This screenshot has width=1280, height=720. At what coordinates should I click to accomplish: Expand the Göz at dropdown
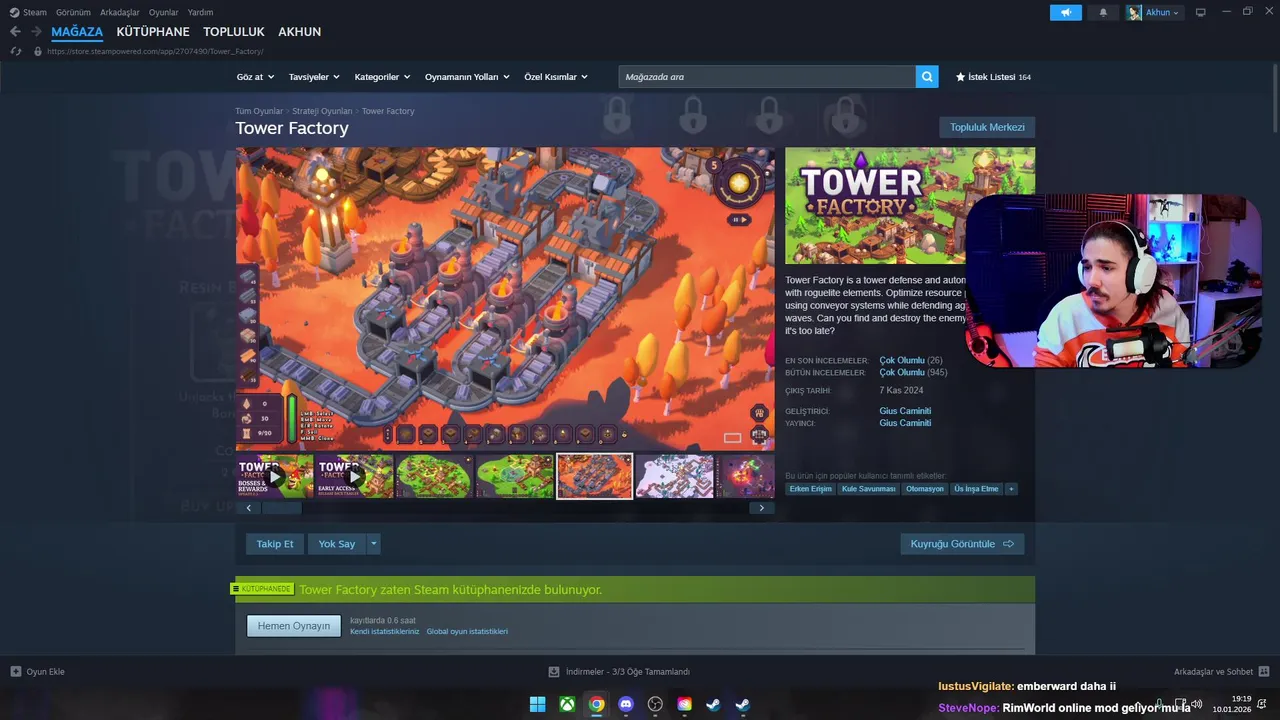(x=254, y=77)
